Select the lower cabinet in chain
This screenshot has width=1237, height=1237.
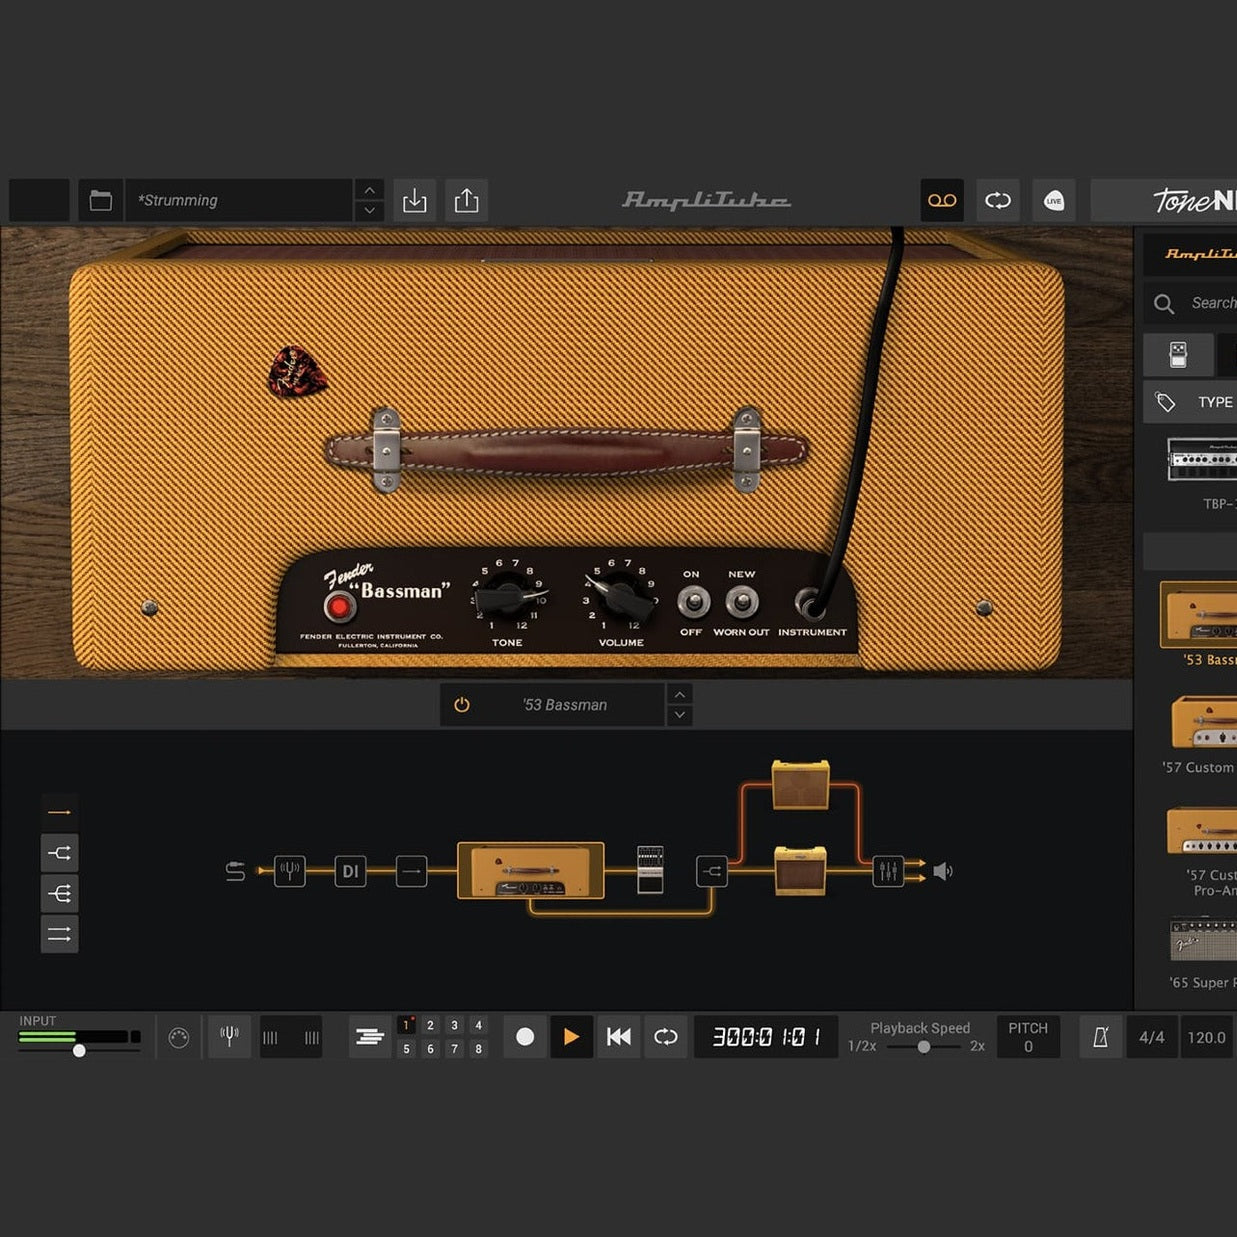(800, 870)
